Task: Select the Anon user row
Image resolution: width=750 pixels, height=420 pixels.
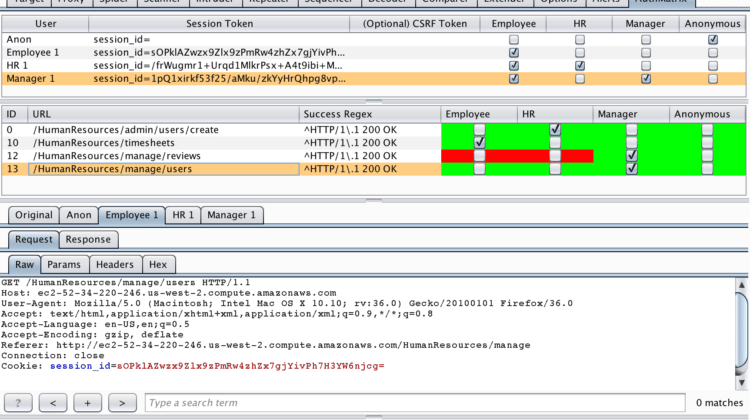Action: [x=374, y=40]
